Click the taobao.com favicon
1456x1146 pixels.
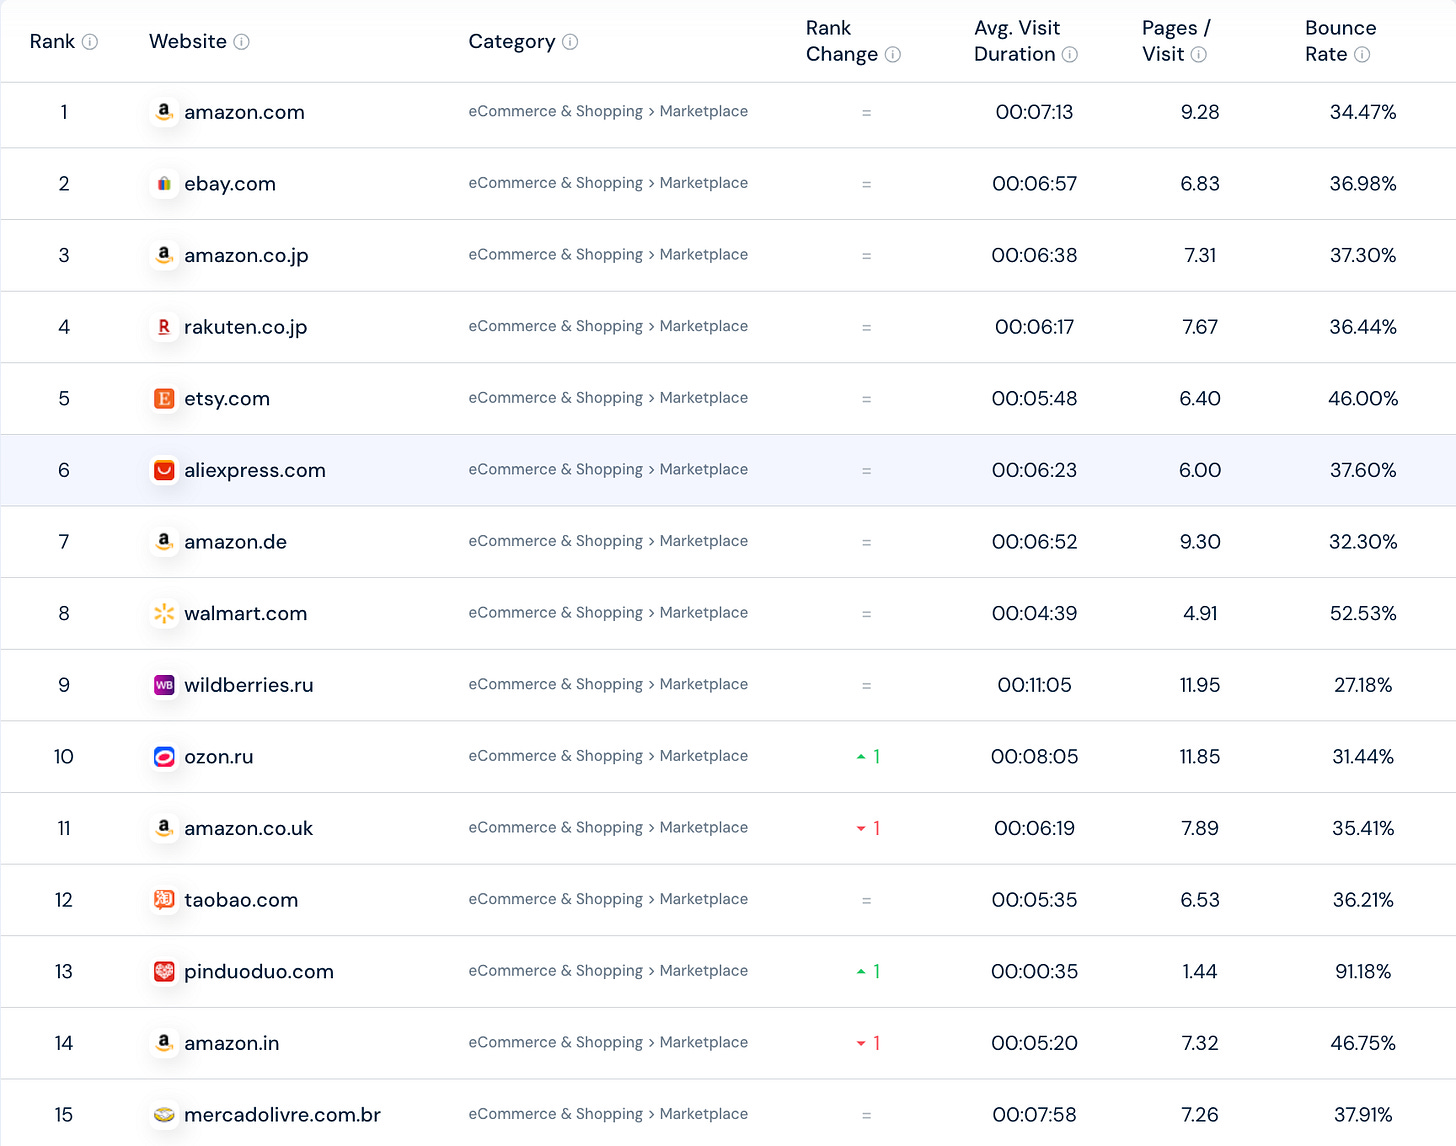click(164, 900)
